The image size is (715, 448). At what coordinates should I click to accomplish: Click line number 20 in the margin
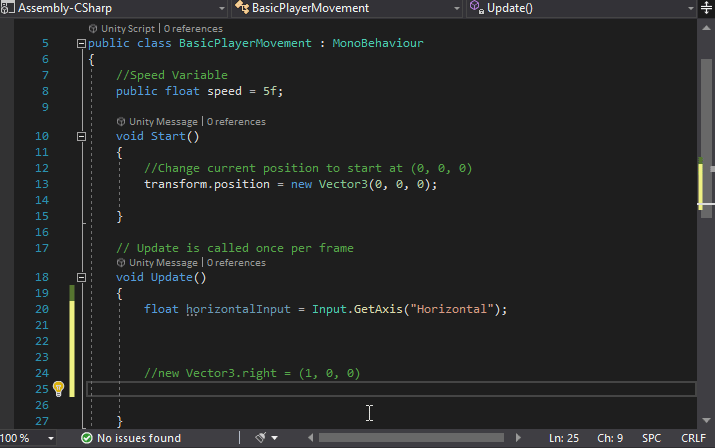point(42,309)
